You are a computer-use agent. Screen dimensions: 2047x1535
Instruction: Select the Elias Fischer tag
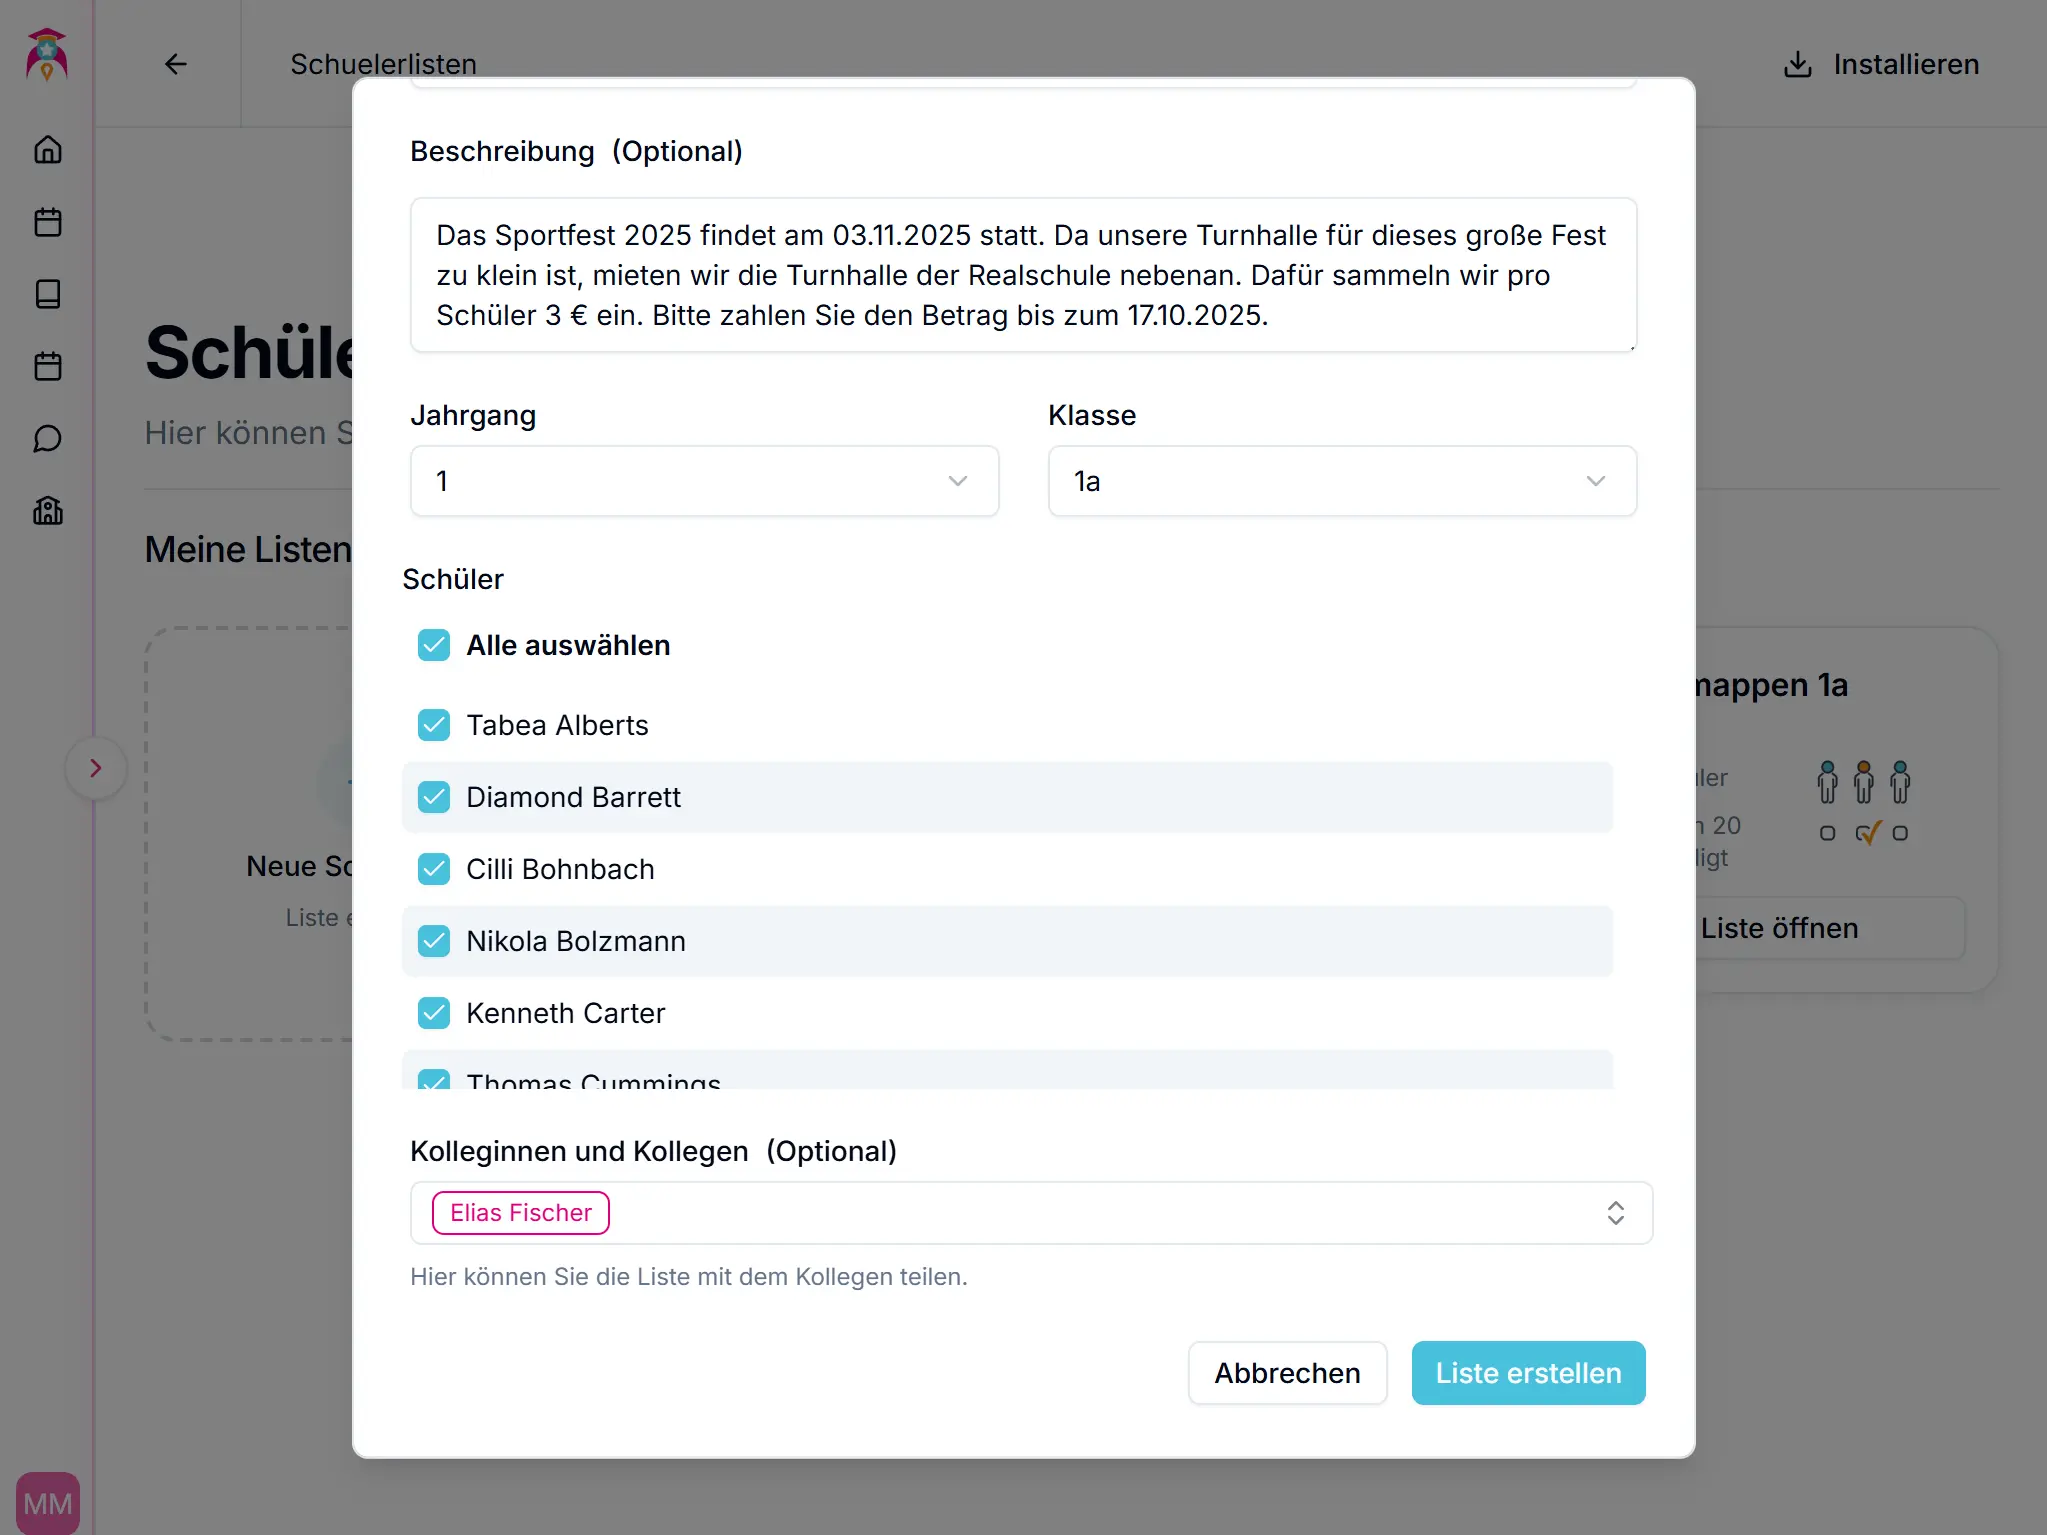520,1213
